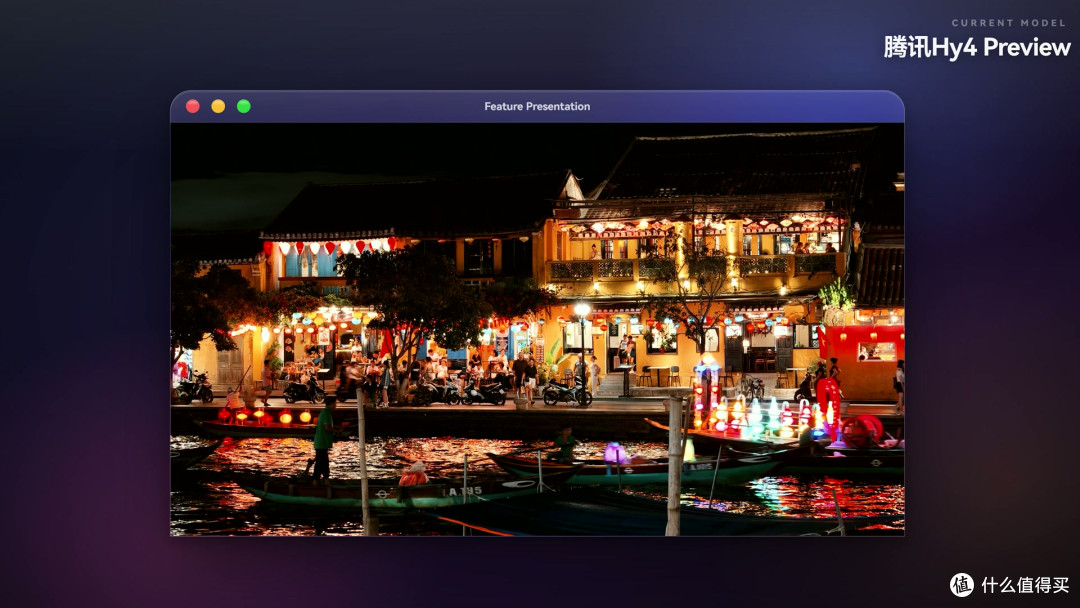
Task: Select the "腾讯Hy4 Preview" model name
Action: (x=977, y=47)
